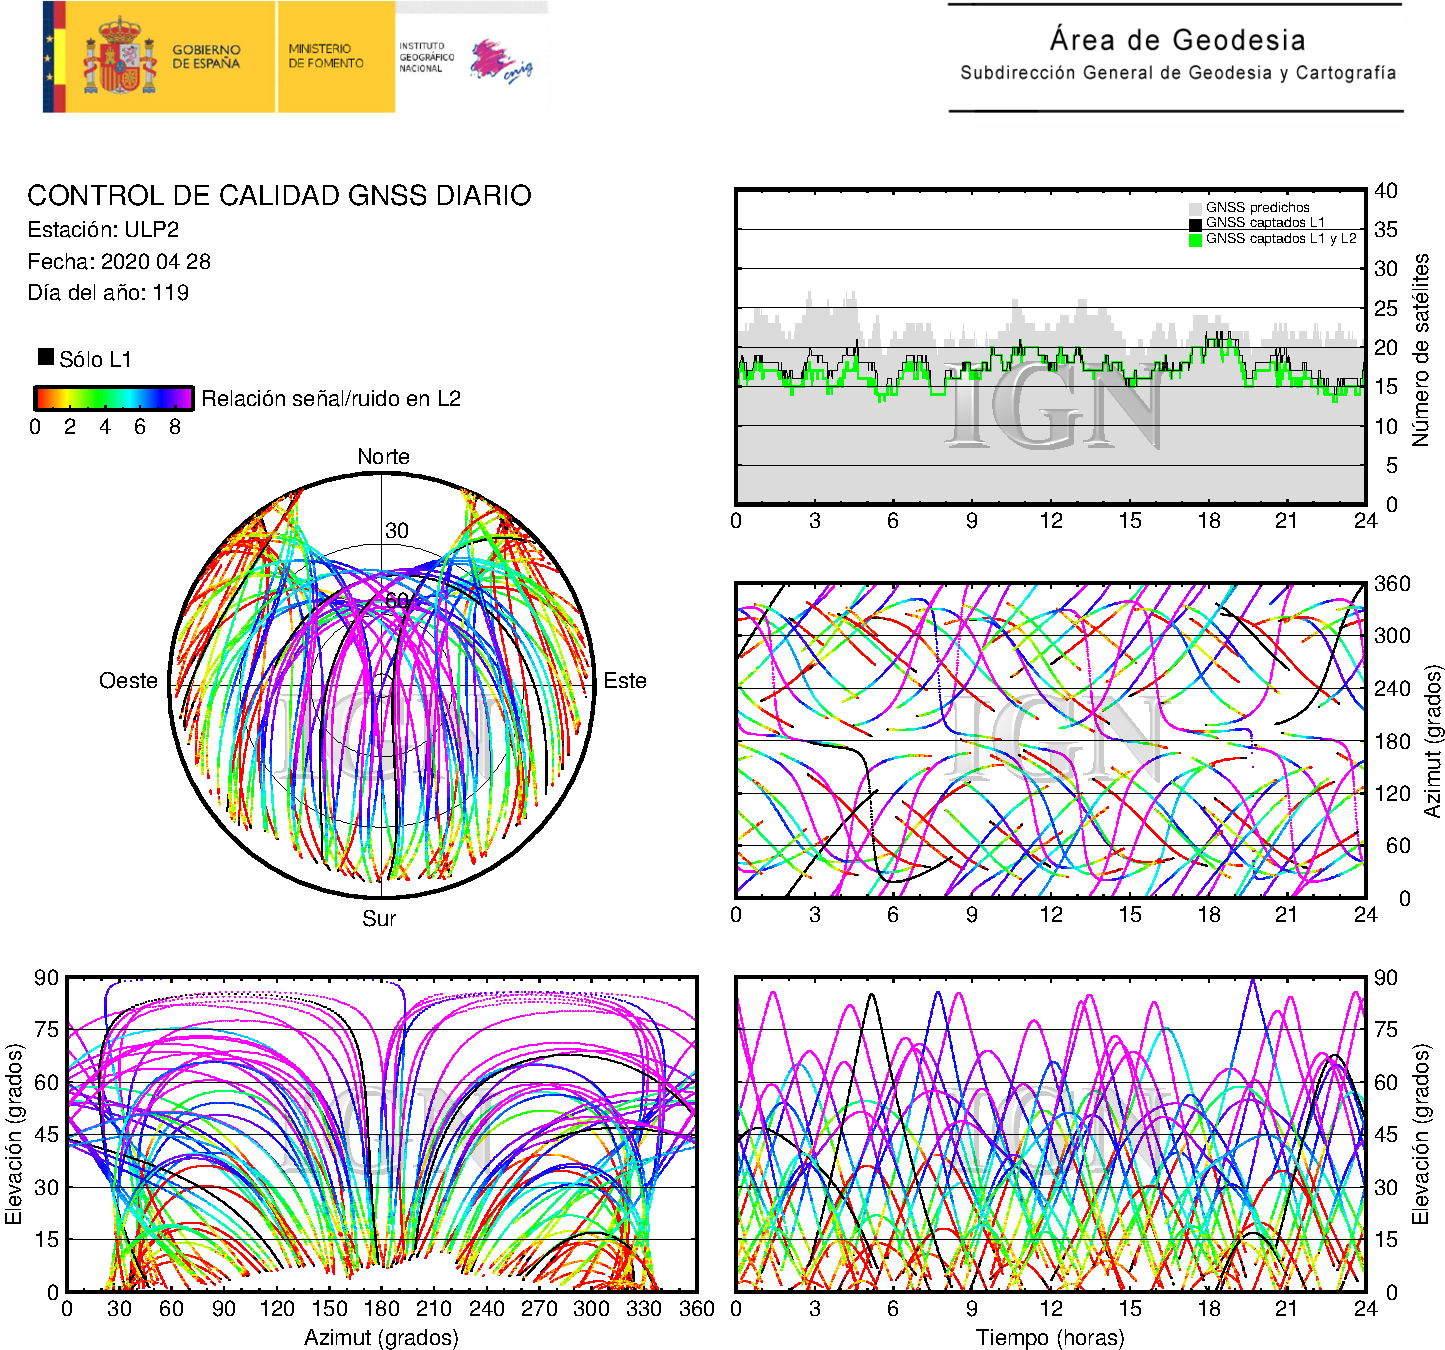Click the pink CNIG logo graphic
This screenshot has width=1445, height=1350.
click(x=501, y=61)
